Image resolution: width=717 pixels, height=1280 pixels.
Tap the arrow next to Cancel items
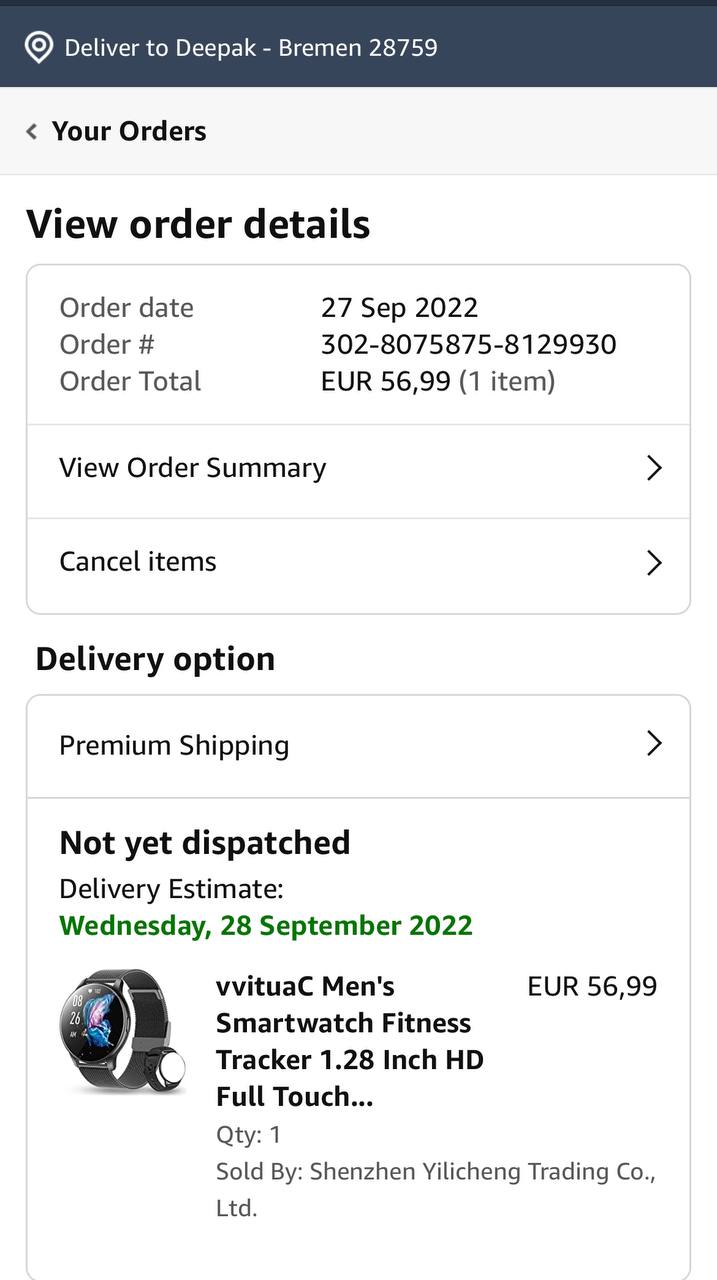click(x=654, y=563)
